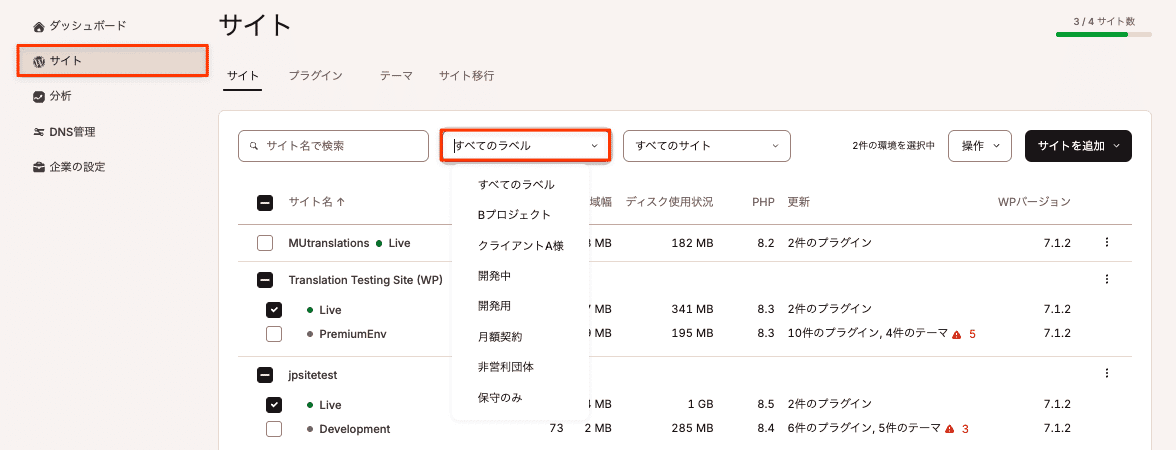1176x450 pixels.
Task: Click the WordPress icon beside サイト in sidebar
Action: [39, 62]
